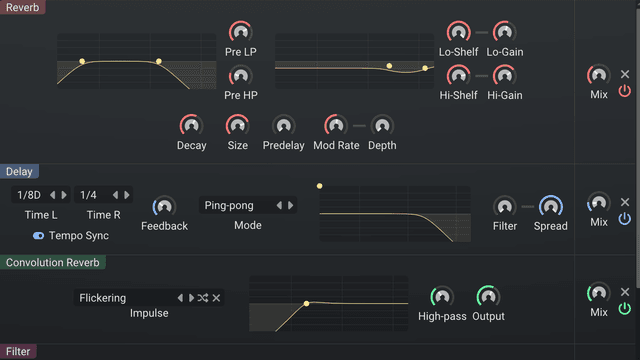640x360 pixels.
Task: Step Time R to previous value
Action: click(x=115, y=195)
